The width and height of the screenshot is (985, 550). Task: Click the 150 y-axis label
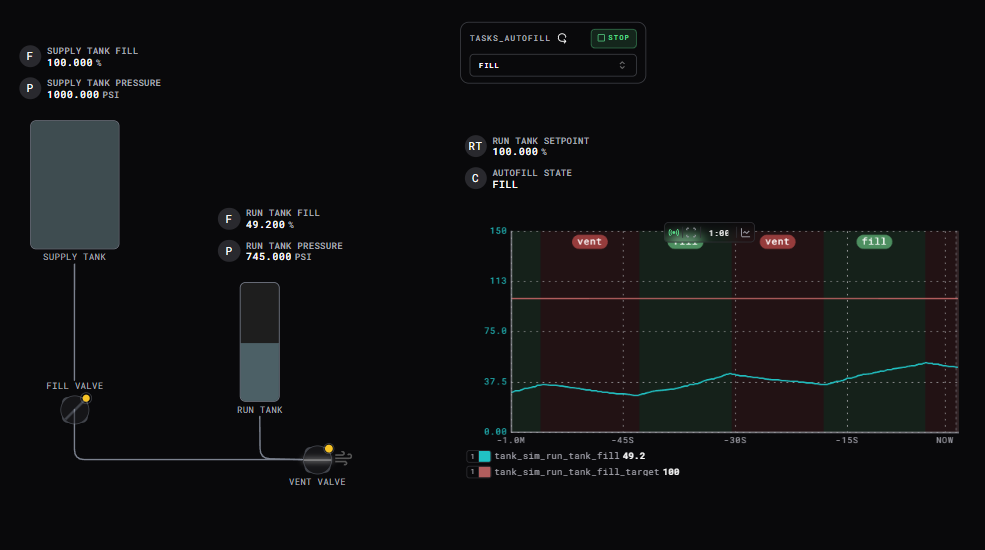coord(498,231)
